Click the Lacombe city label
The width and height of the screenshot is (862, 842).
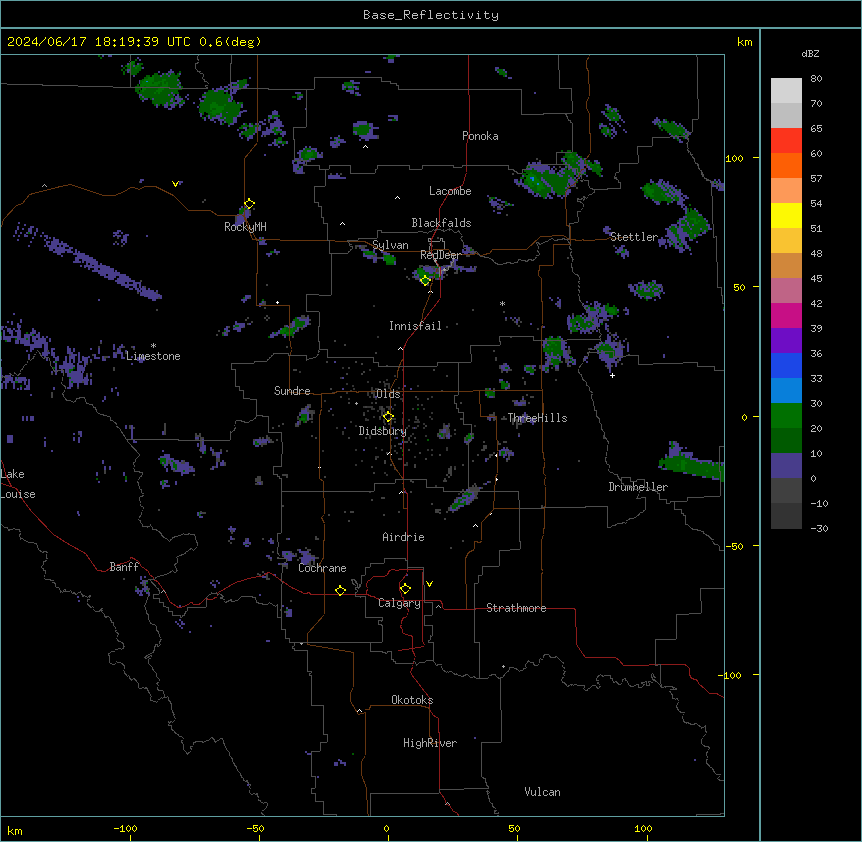(x=450, y=191)
